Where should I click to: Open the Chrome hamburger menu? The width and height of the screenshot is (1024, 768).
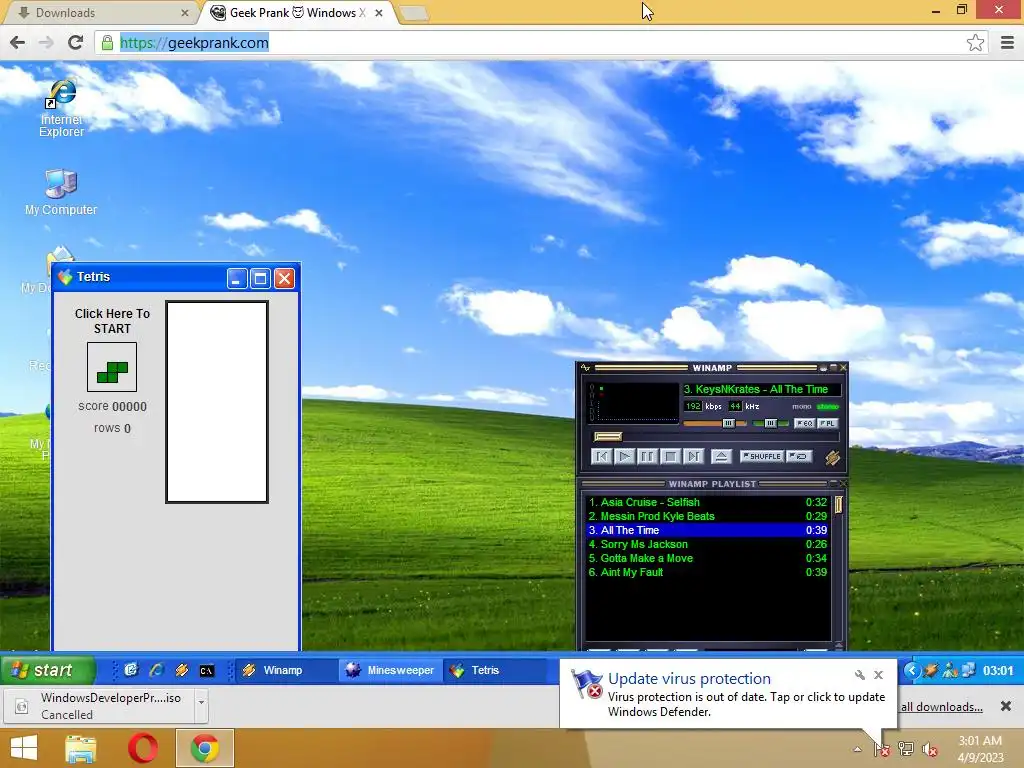click(x=1007, y=42)
